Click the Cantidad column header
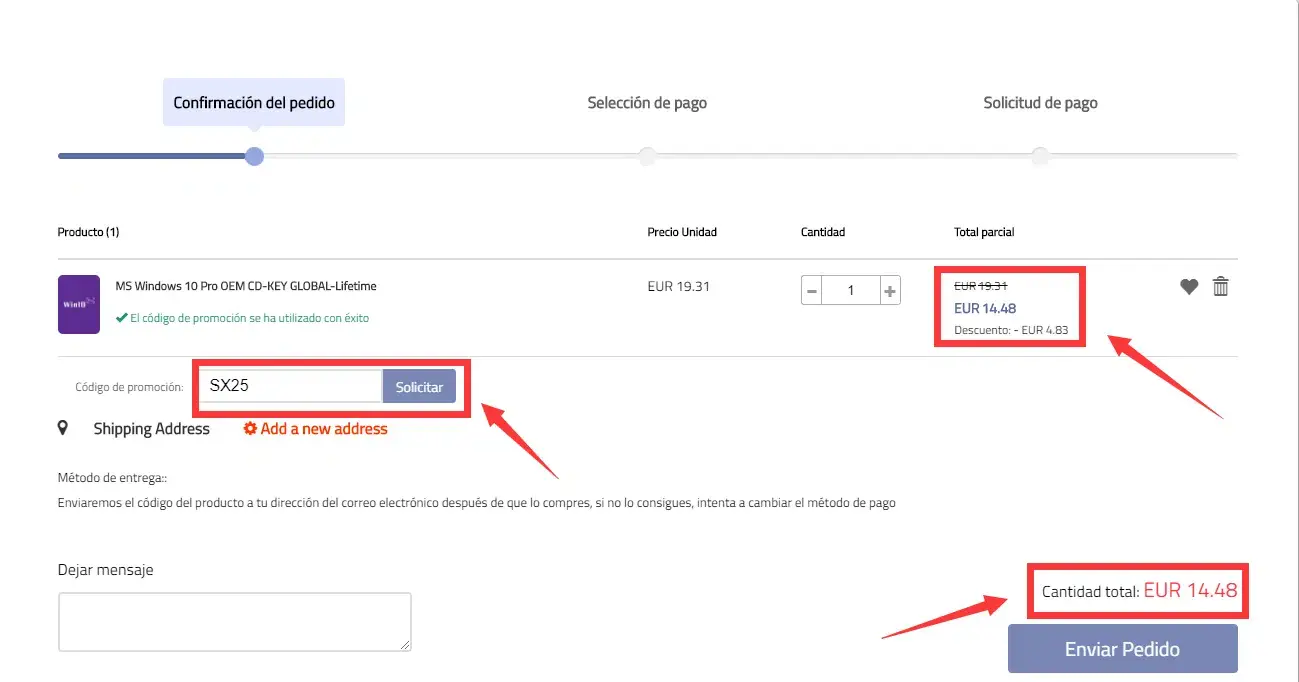The height and width of the screenshot is (682, 1299). 823,232
